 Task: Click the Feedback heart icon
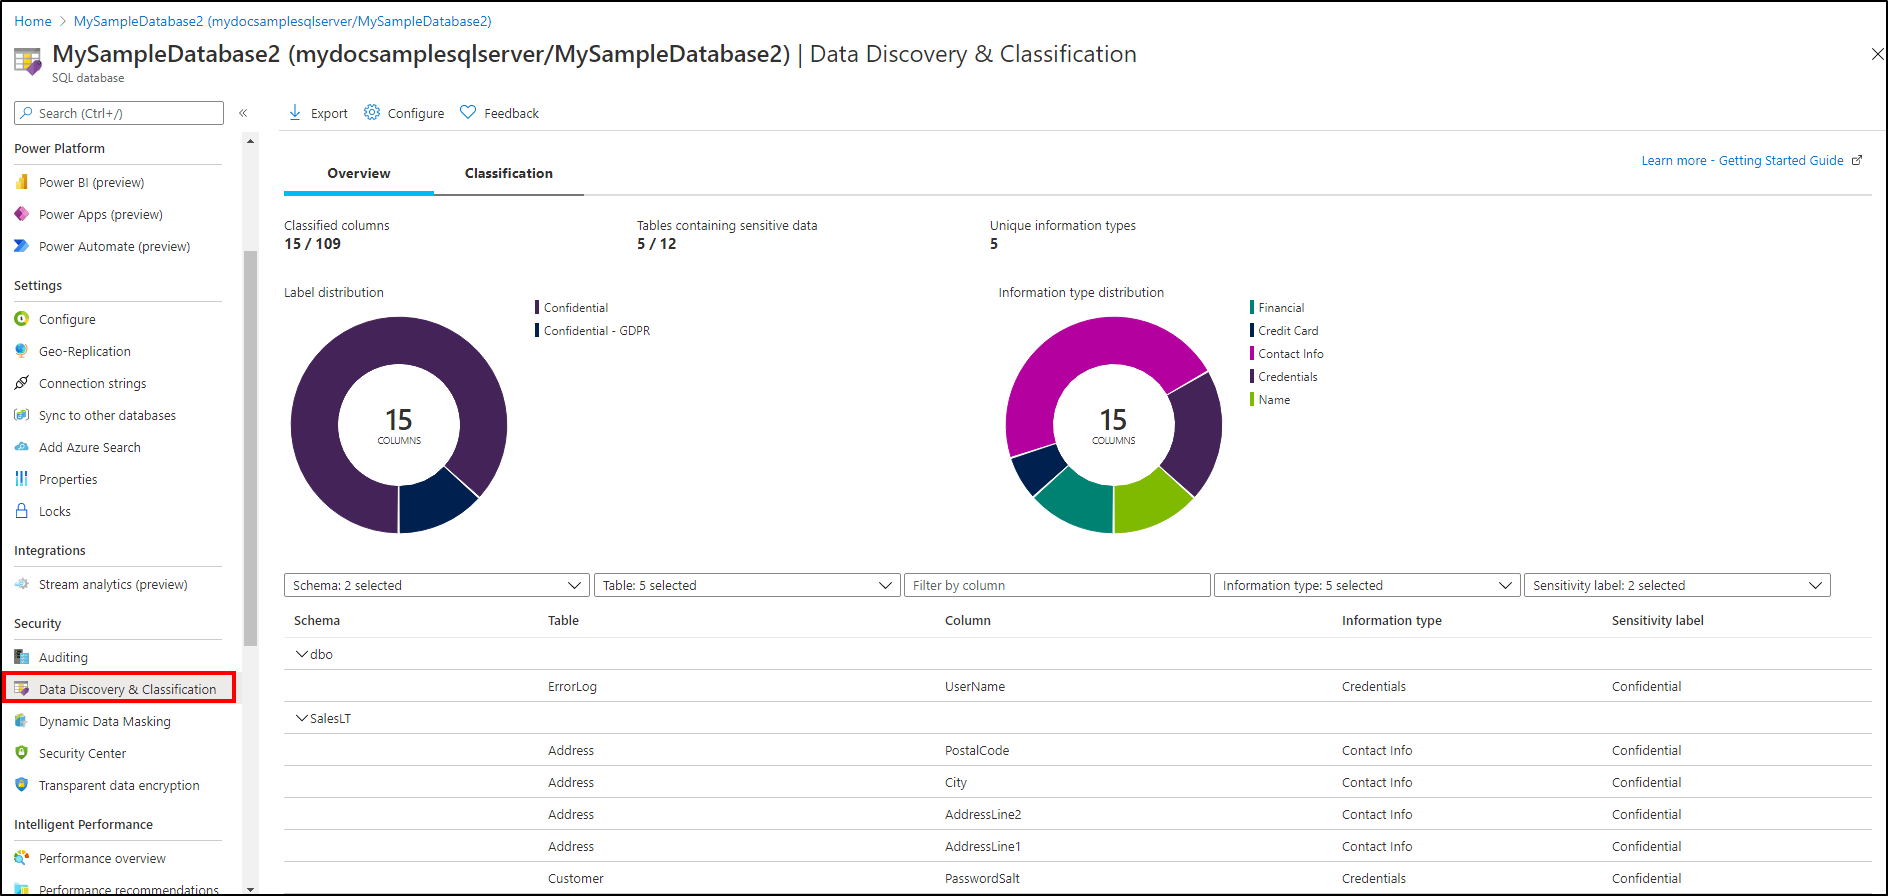[468, 112]
